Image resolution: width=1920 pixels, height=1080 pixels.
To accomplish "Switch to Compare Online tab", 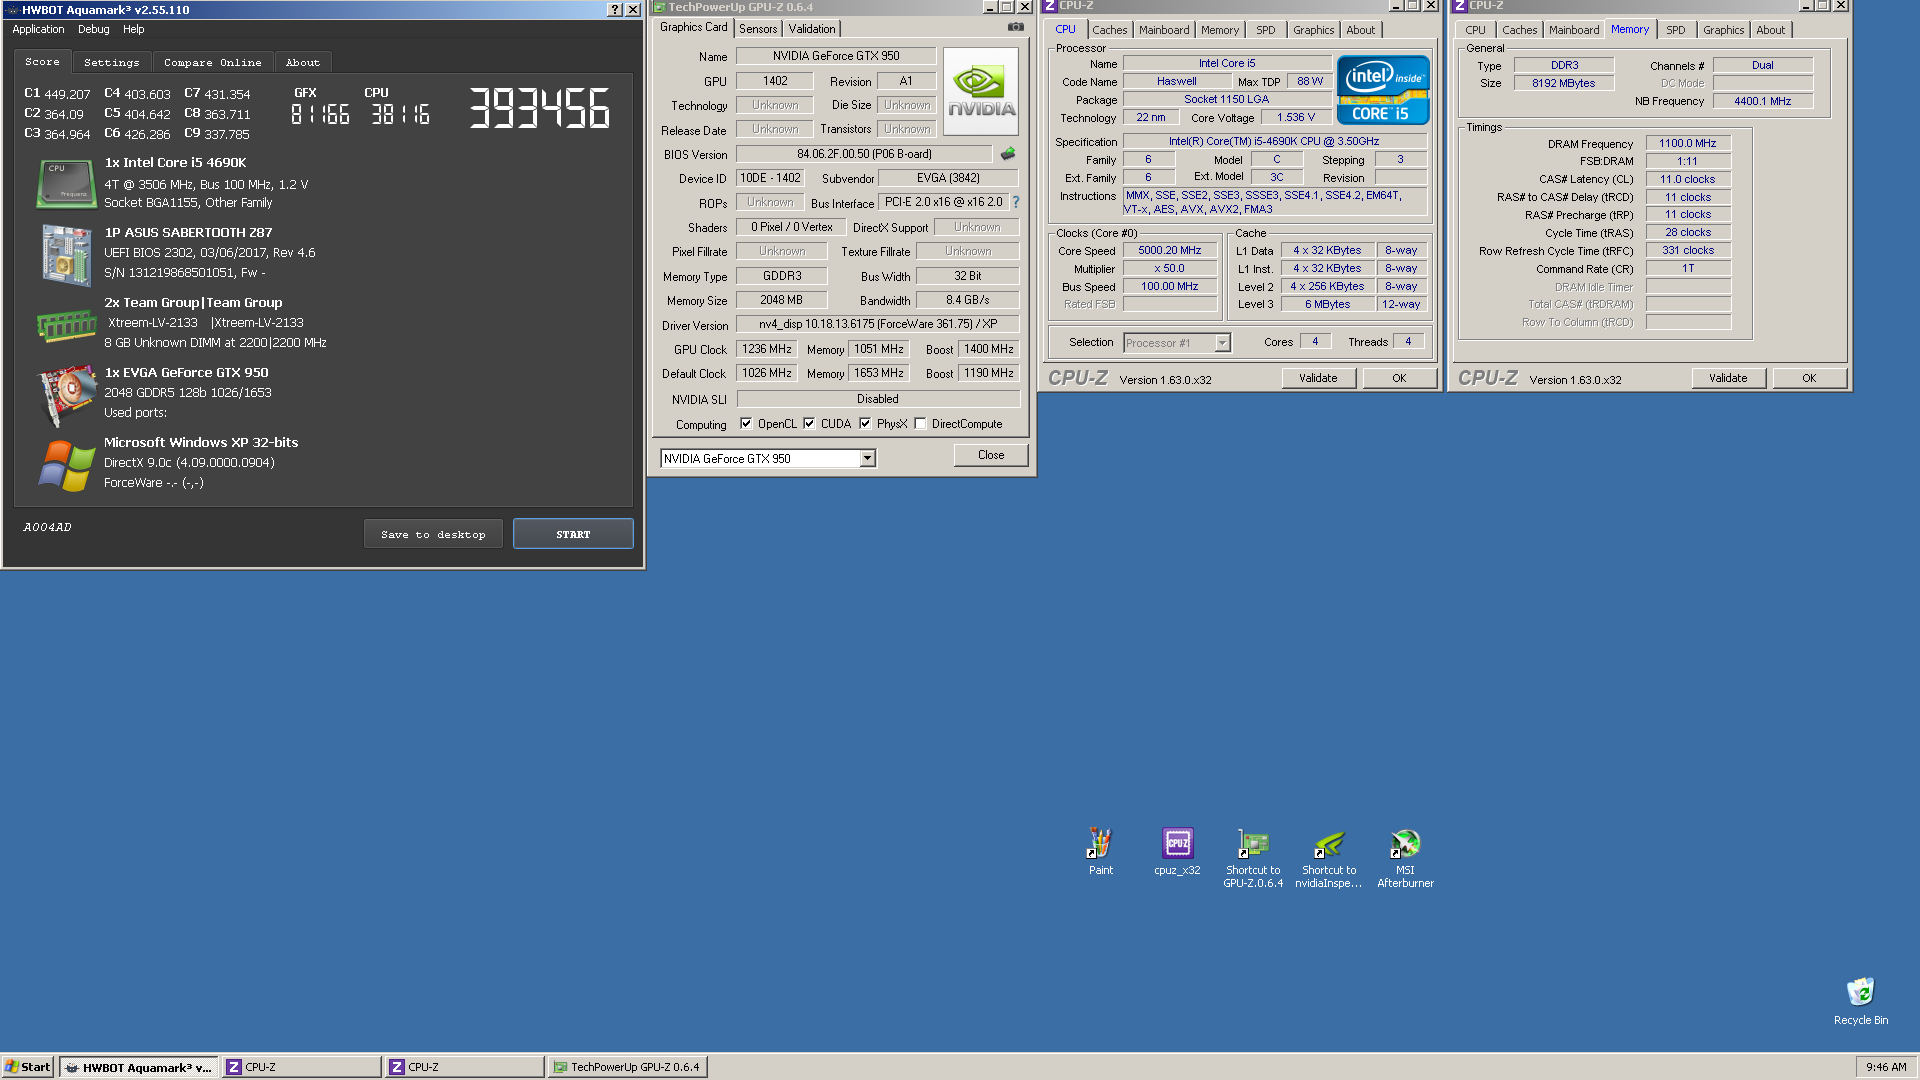I will coord(213,62).
